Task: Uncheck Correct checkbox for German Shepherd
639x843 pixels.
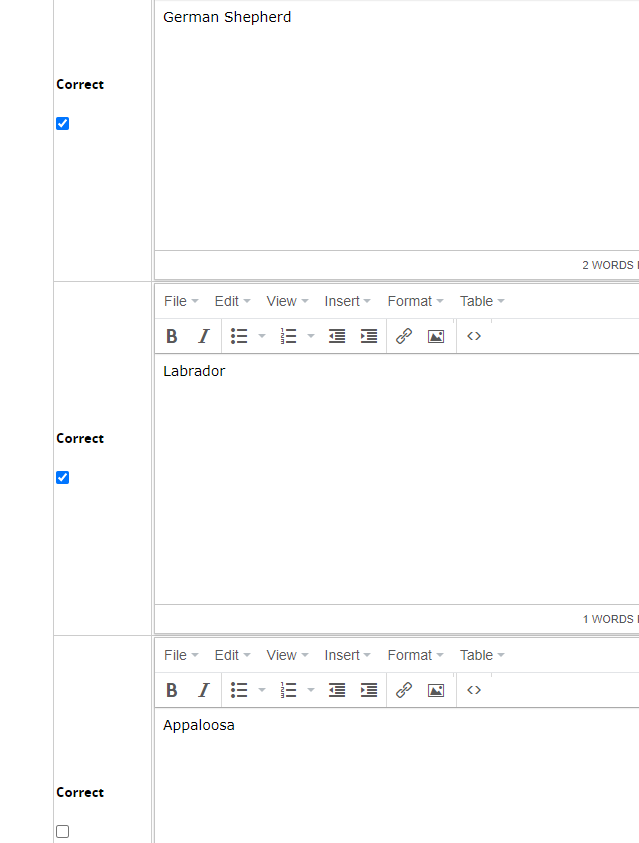Action: 63,124
